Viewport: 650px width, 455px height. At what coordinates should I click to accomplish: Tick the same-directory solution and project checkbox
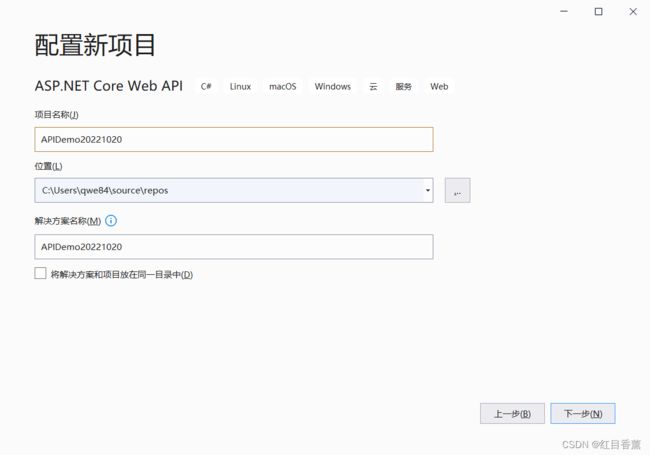click(40, 273)
